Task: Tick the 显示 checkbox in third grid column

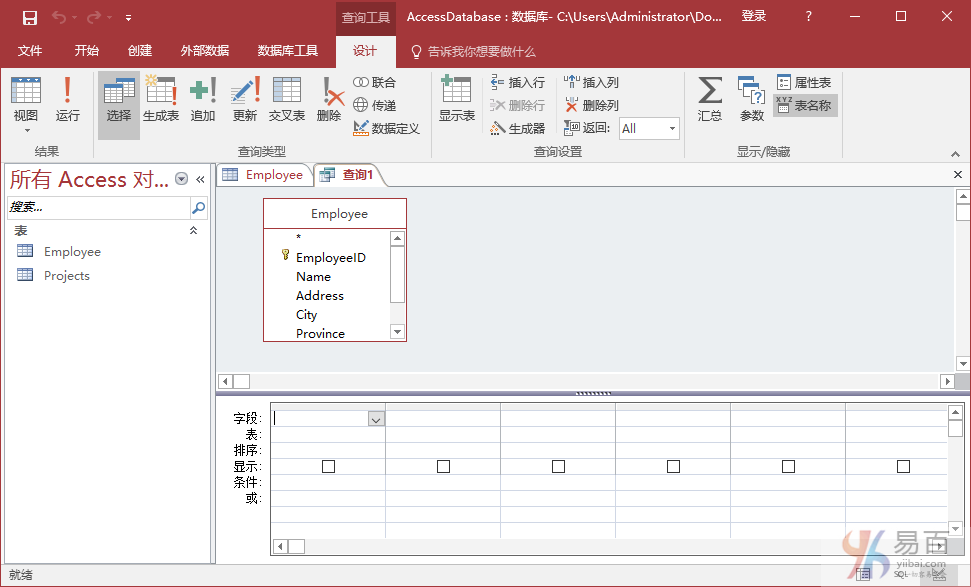Action: tap(558, 466)
